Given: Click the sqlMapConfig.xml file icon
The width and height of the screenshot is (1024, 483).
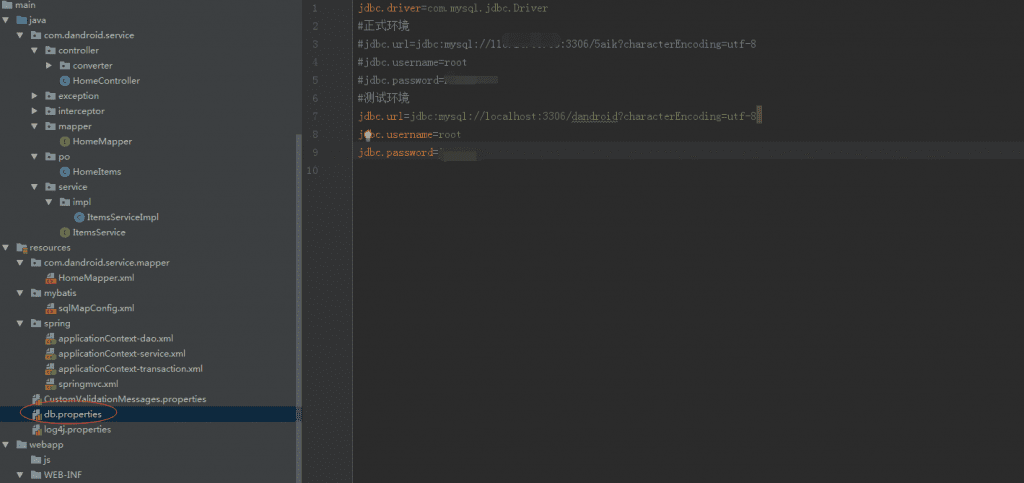Looking at the screenshot, I should 51,309.
